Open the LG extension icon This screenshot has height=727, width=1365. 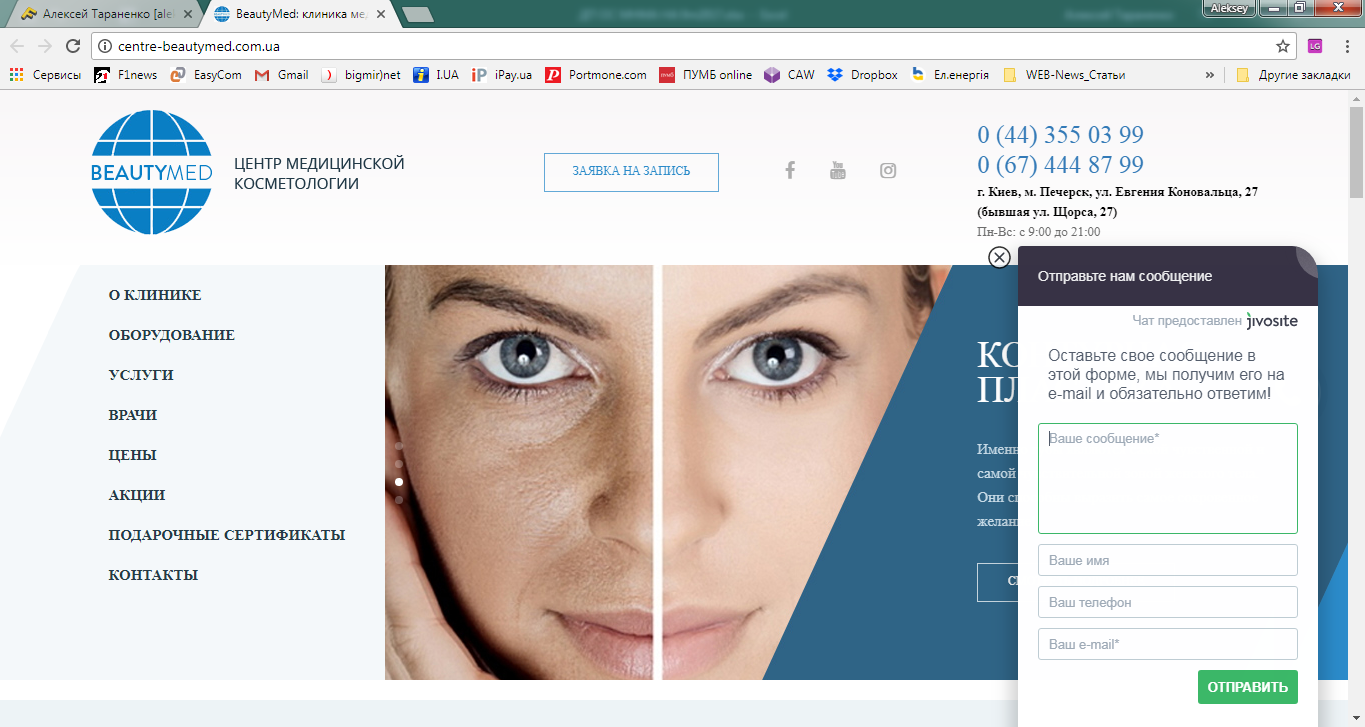(x=1315, y=46)
